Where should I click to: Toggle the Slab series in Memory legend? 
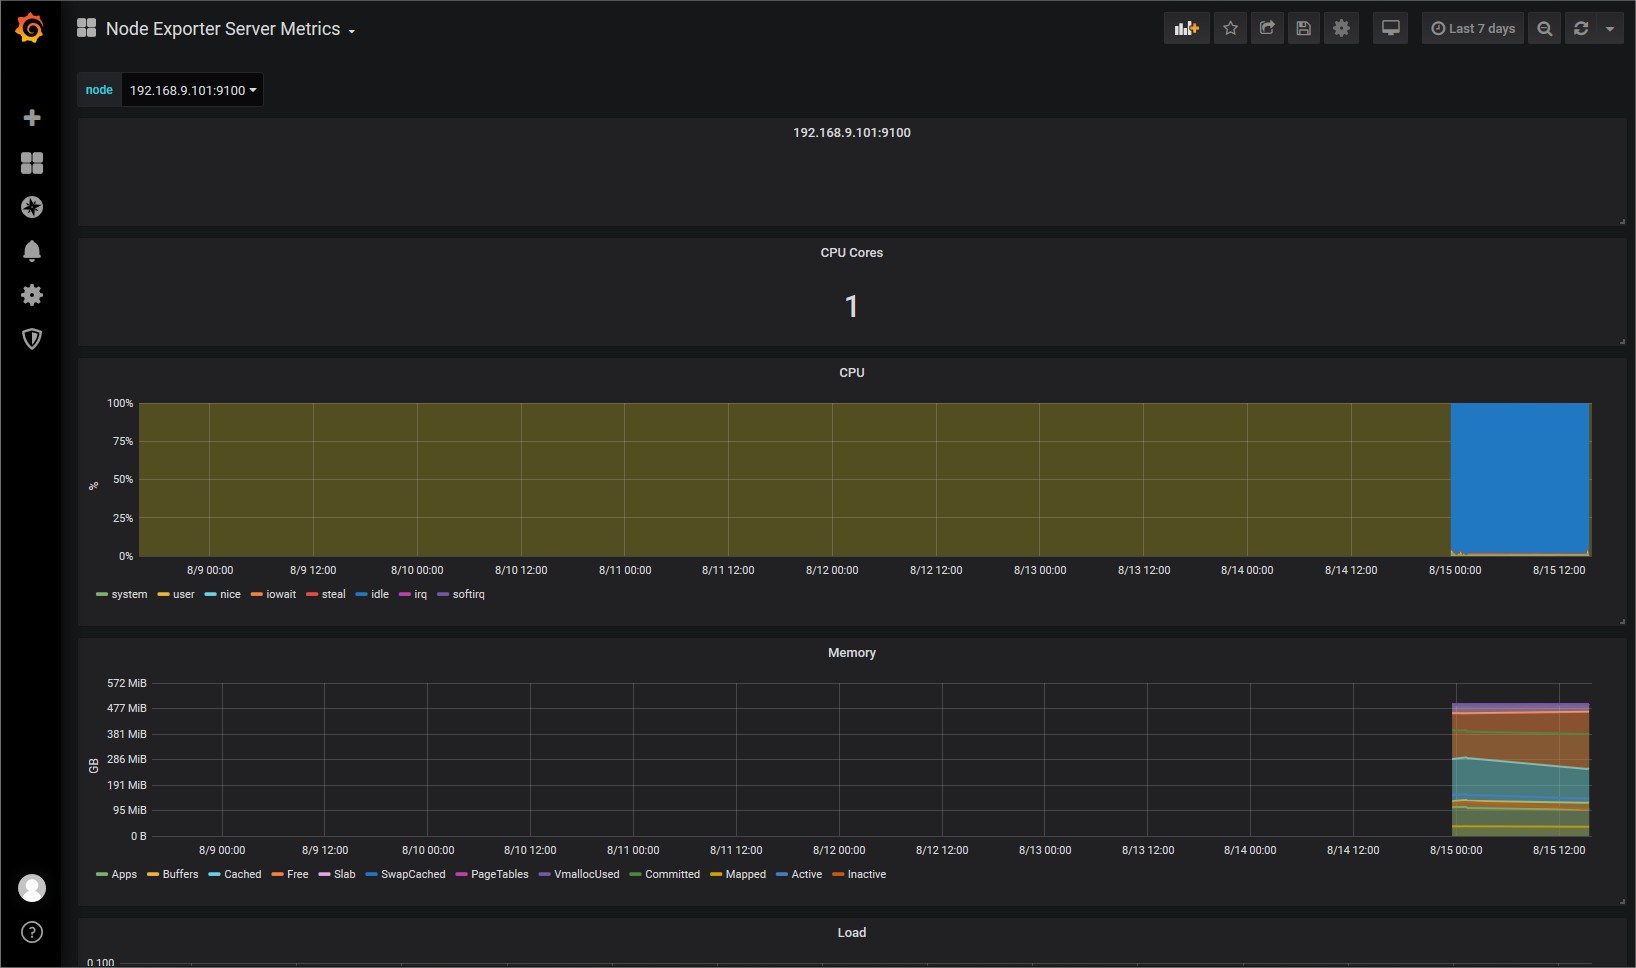click(337, 875)
